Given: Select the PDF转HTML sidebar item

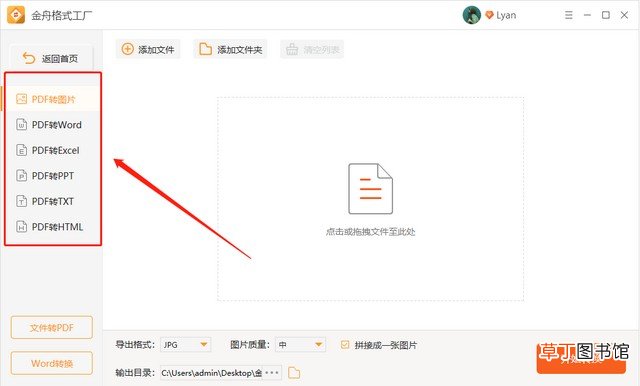Looking at the screenshot, I should (x=51, y=227).
